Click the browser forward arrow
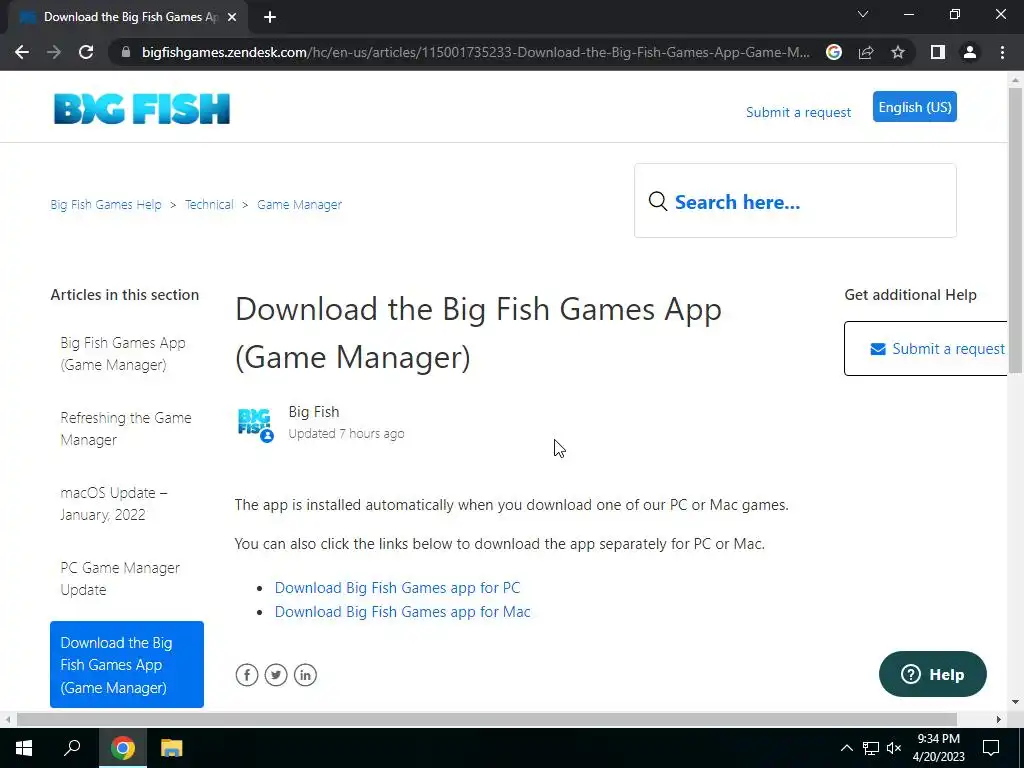 tap(54, 52)
